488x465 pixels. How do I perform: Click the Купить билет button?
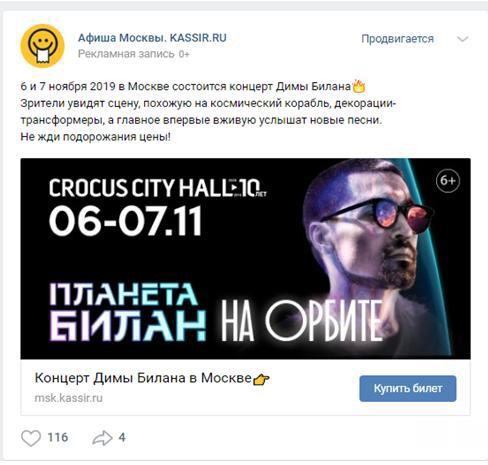[408, 388]
